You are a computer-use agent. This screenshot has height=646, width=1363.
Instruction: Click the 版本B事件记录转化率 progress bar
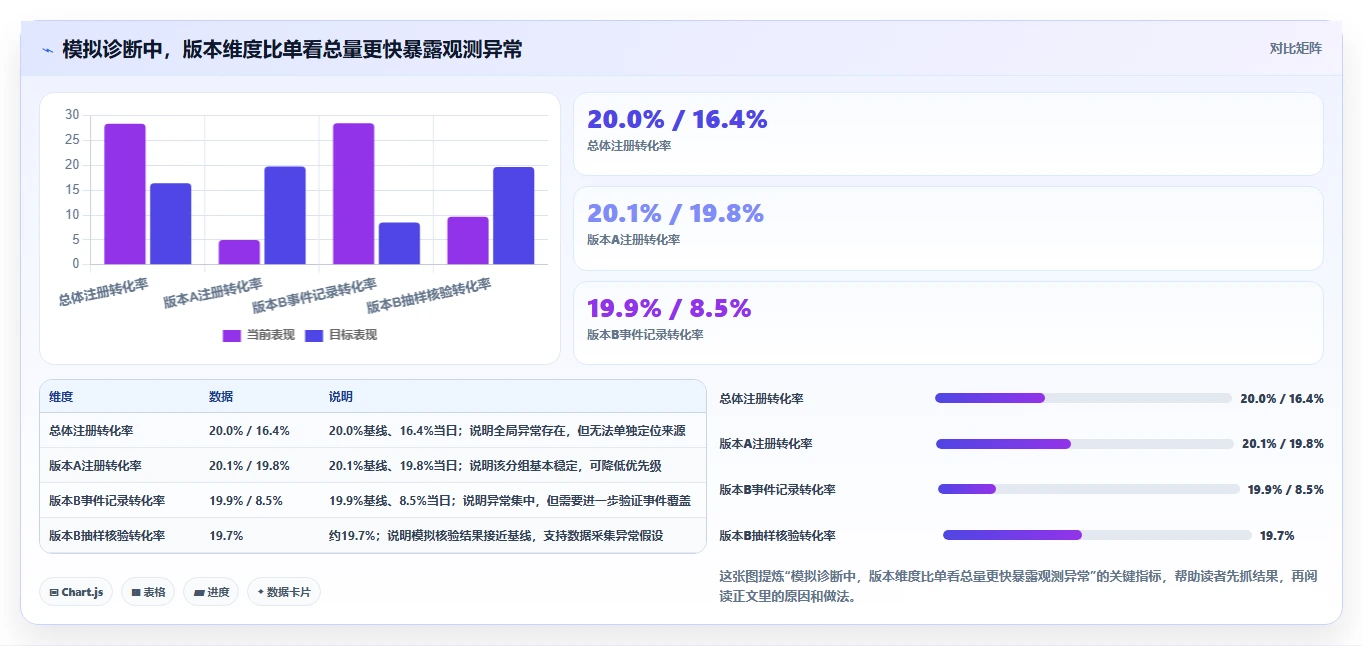[1089, 489]
